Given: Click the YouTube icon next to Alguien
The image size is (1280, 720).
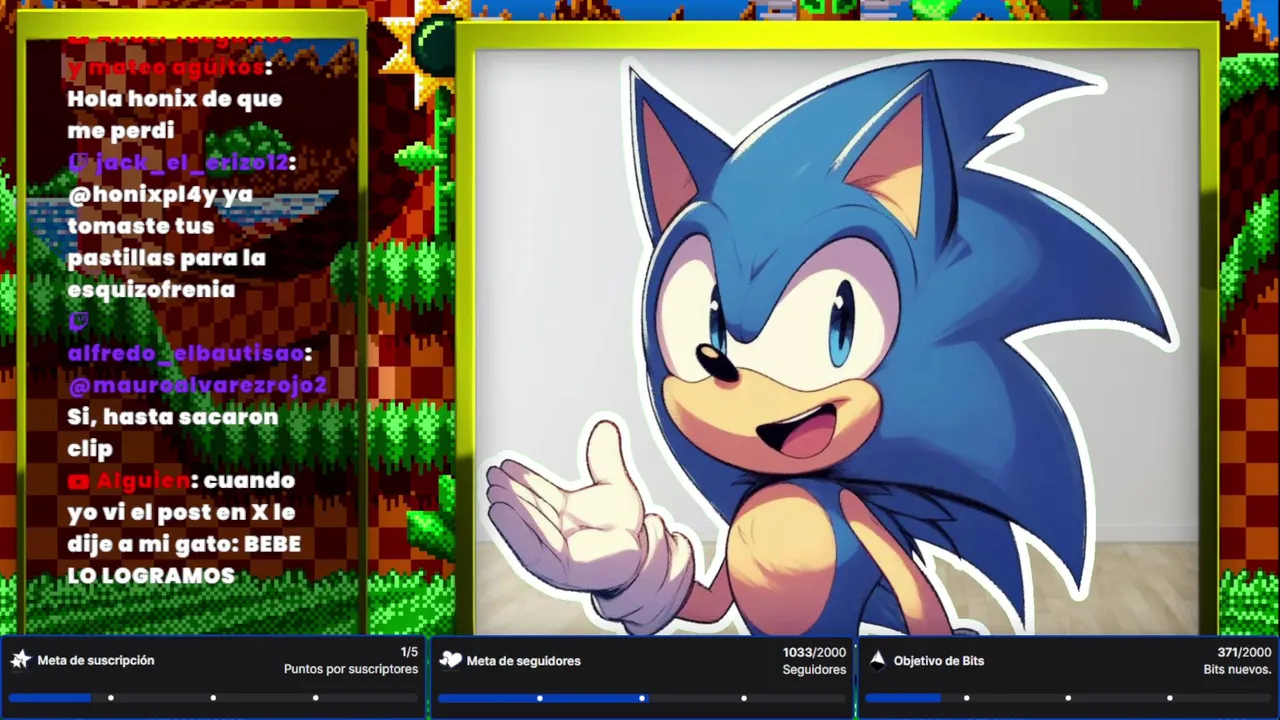Looking at the screenshot, I should tap(79, 482).
